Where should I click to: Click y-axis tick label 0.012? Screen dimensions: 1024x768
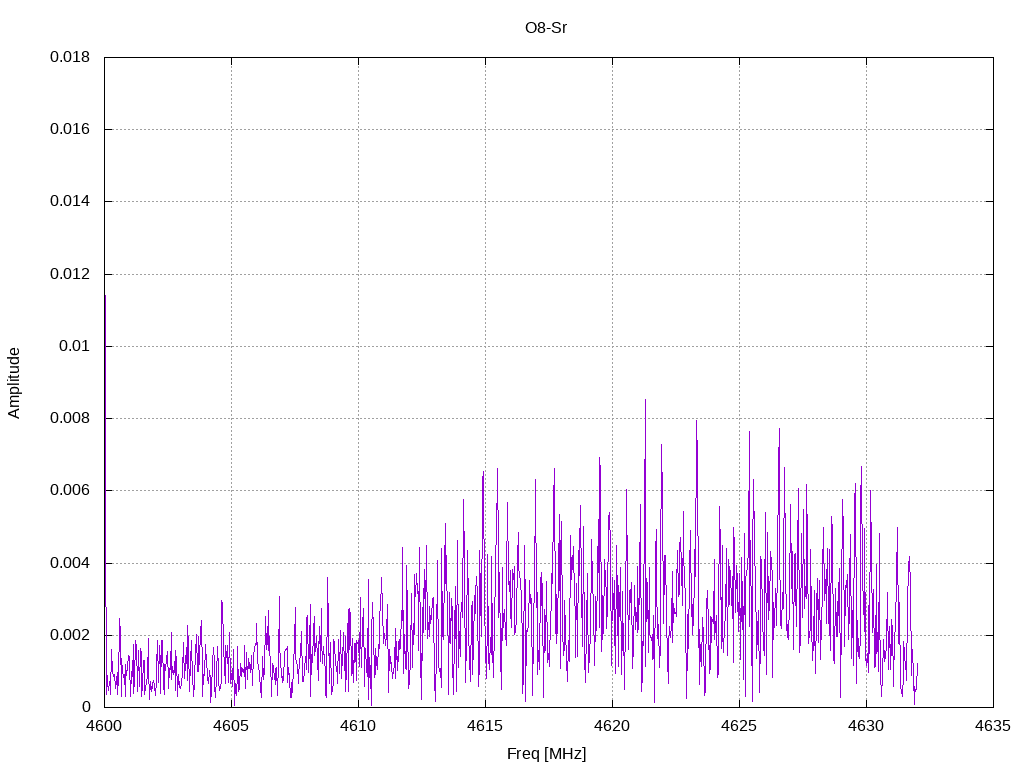pyautogui.click(x=70, y=274)
